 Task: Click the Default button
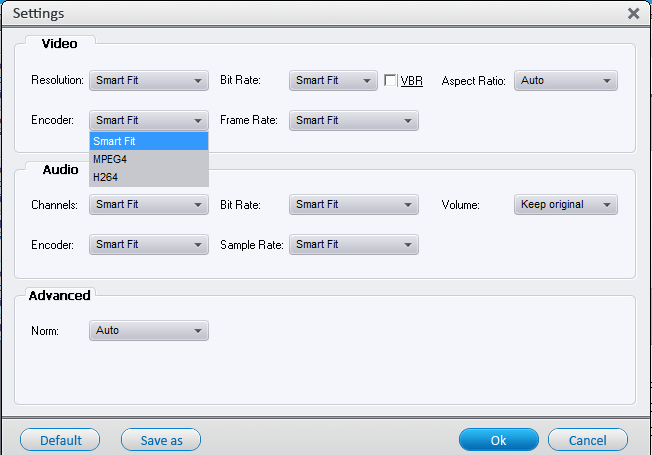pyautogui.click(x=60, y=440)
